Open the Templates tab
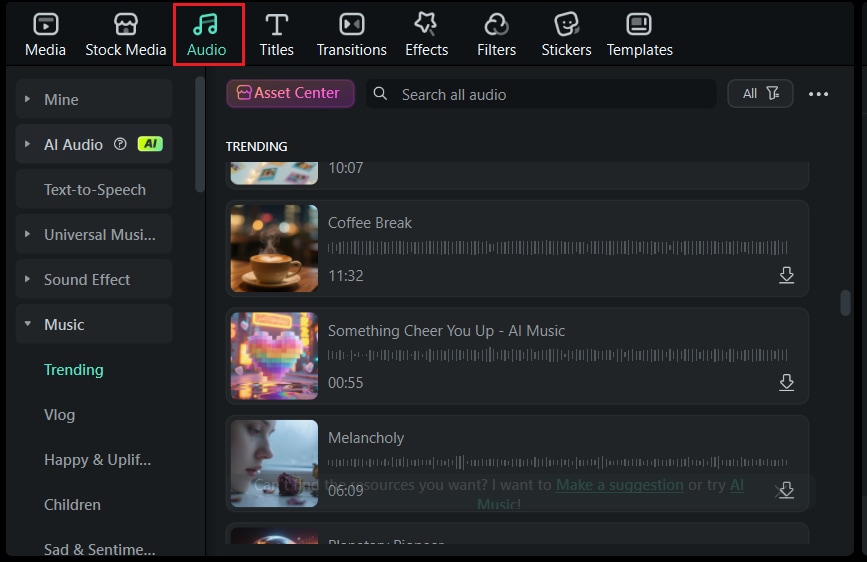 click(x=640, y=35)
